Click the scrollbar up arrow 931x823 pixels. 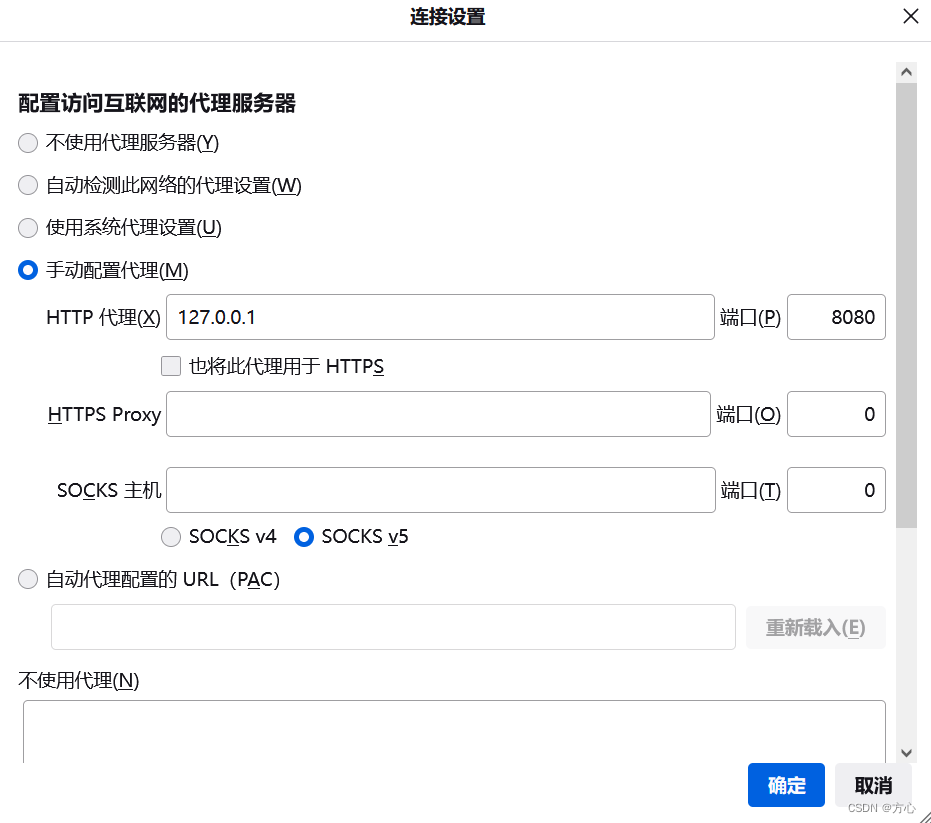(906, 72)
